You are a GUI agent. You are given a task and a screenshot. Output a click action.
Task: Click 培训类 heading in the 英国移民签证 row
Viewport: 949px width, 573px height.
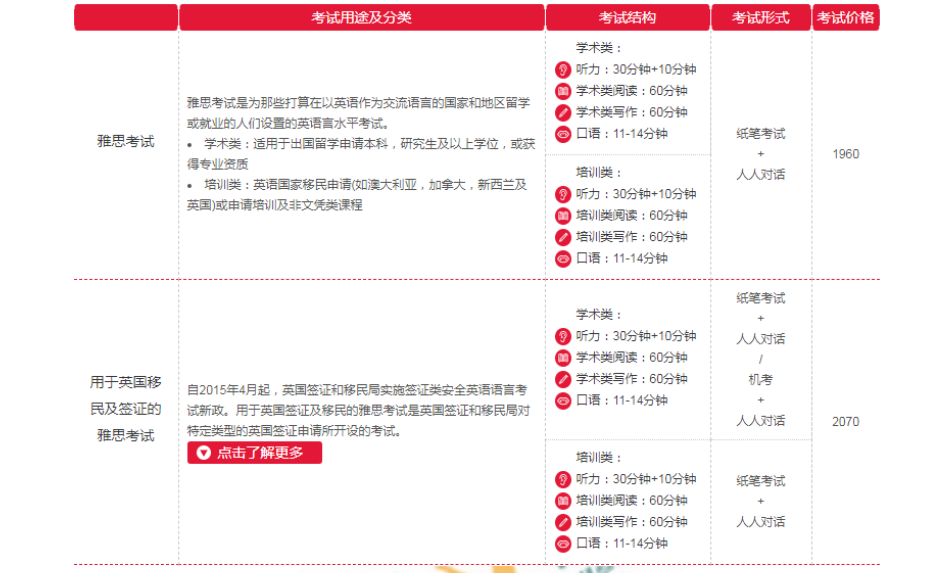pos(598,457)
